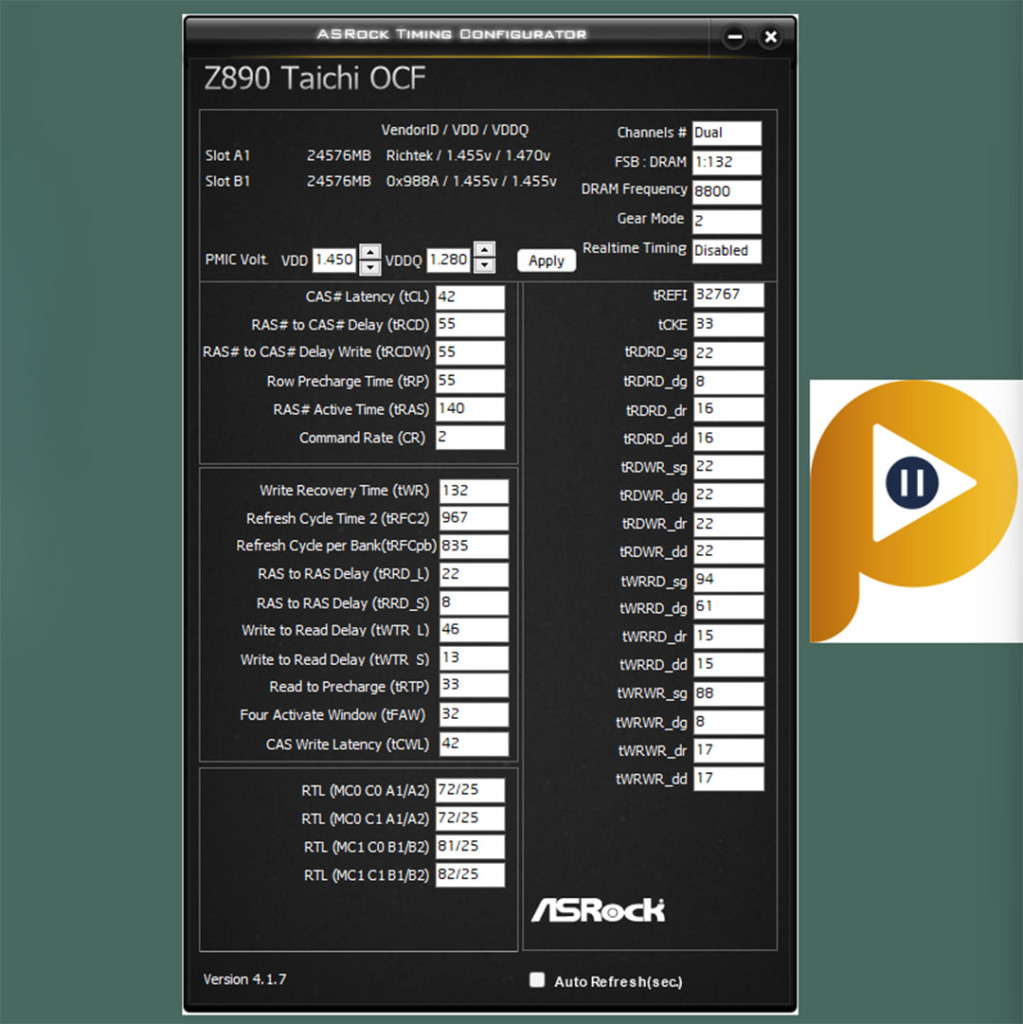1023x1024 pixels.
Task: Select the tRFCpb value 835 field
Action: (474, 547)
